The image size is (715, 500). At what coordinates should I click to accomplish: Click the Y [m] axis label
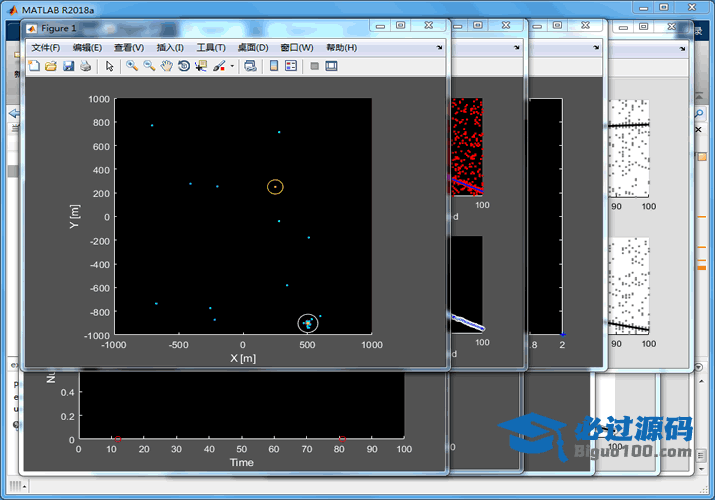click(x=74, y=216)
